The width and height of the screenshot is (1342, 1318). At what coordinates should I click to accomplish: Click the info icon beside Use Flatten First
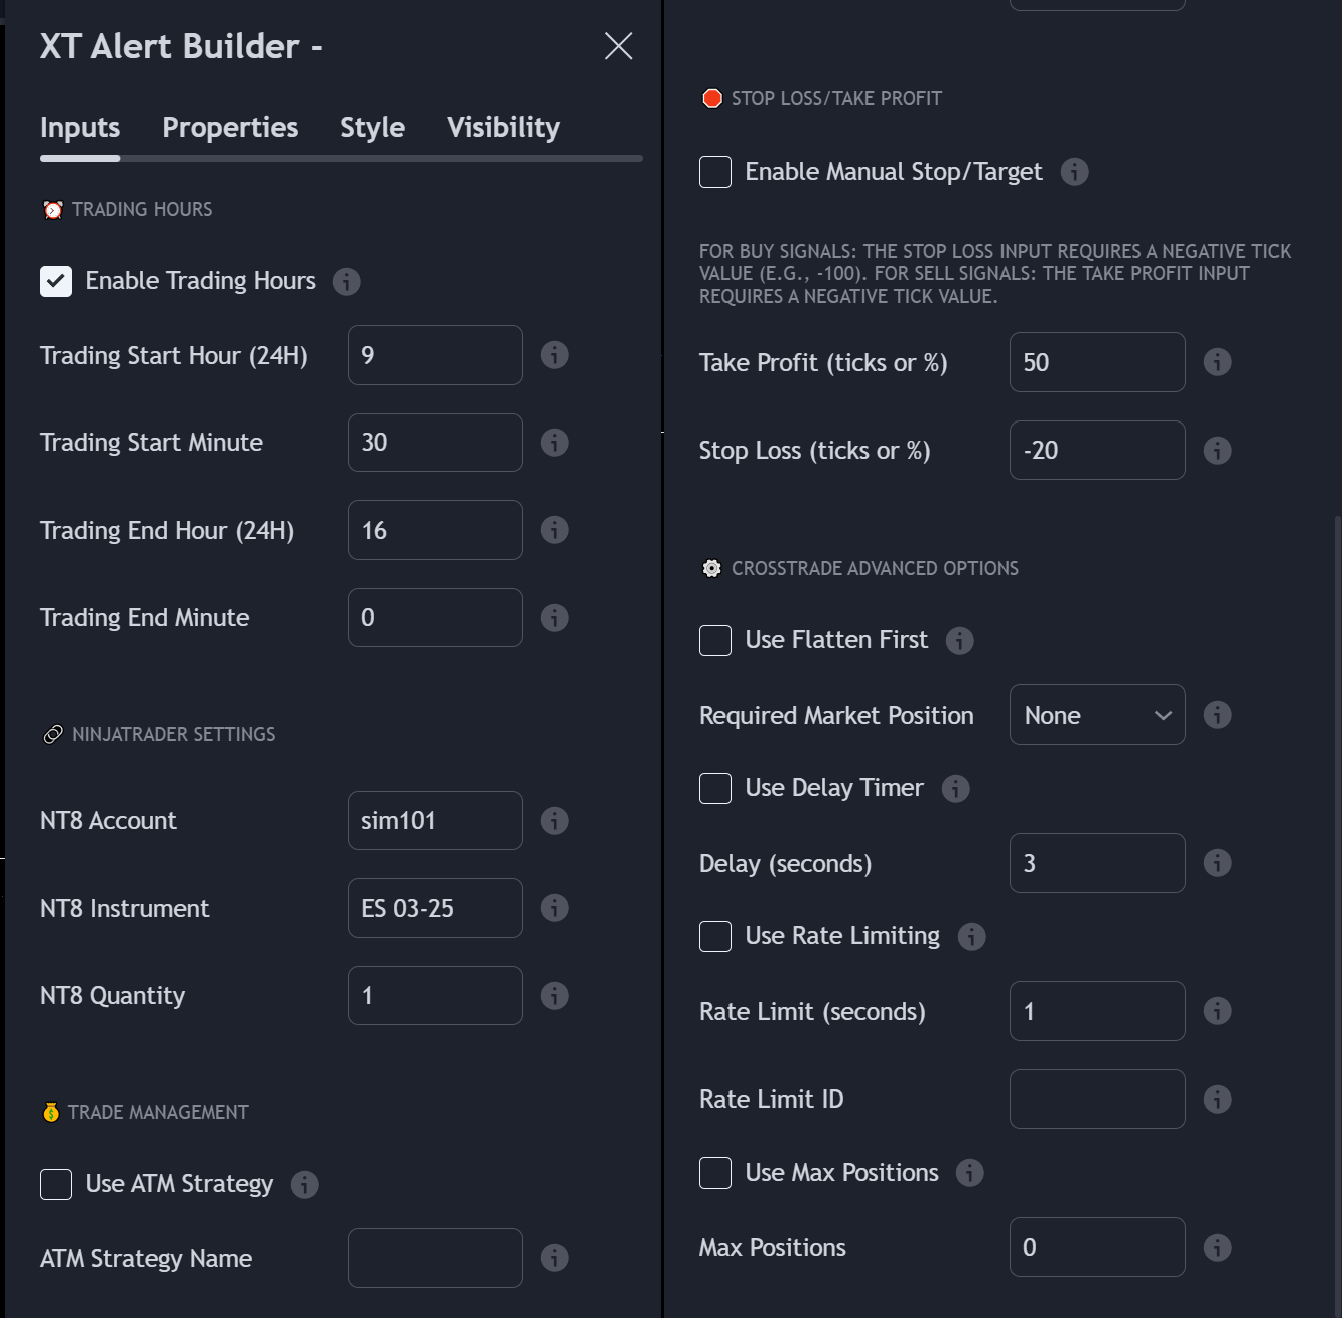(x=960, y=640)
